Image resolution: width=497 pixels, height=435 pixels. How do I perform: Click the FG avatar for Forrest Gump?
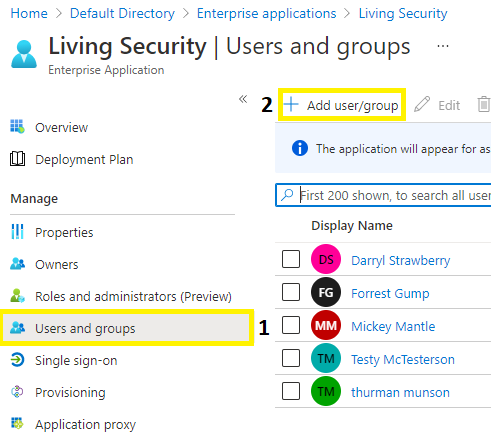[326, 292]
